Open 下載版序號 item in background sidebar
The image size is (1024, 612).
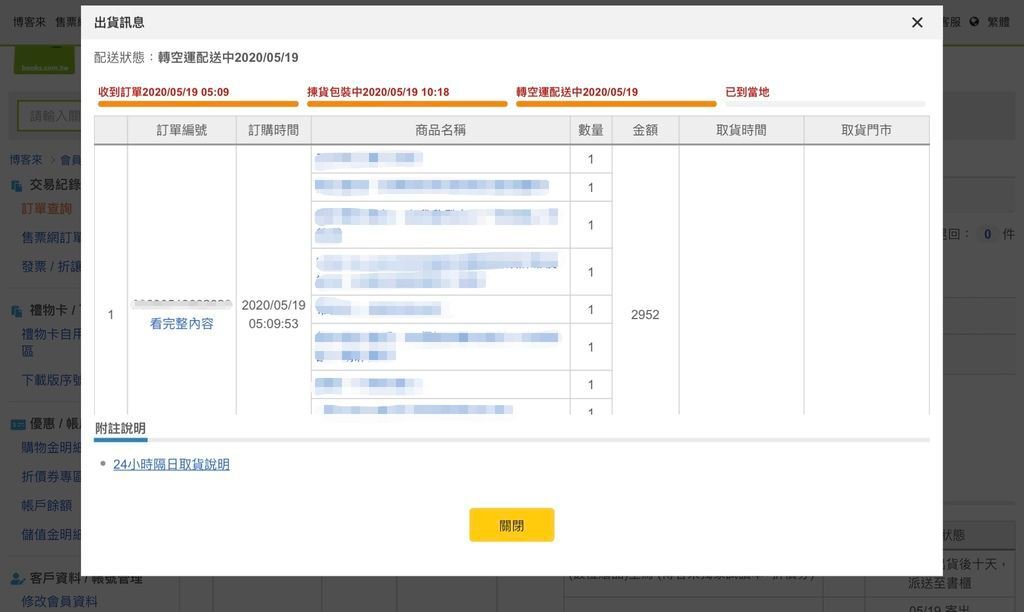51,380
